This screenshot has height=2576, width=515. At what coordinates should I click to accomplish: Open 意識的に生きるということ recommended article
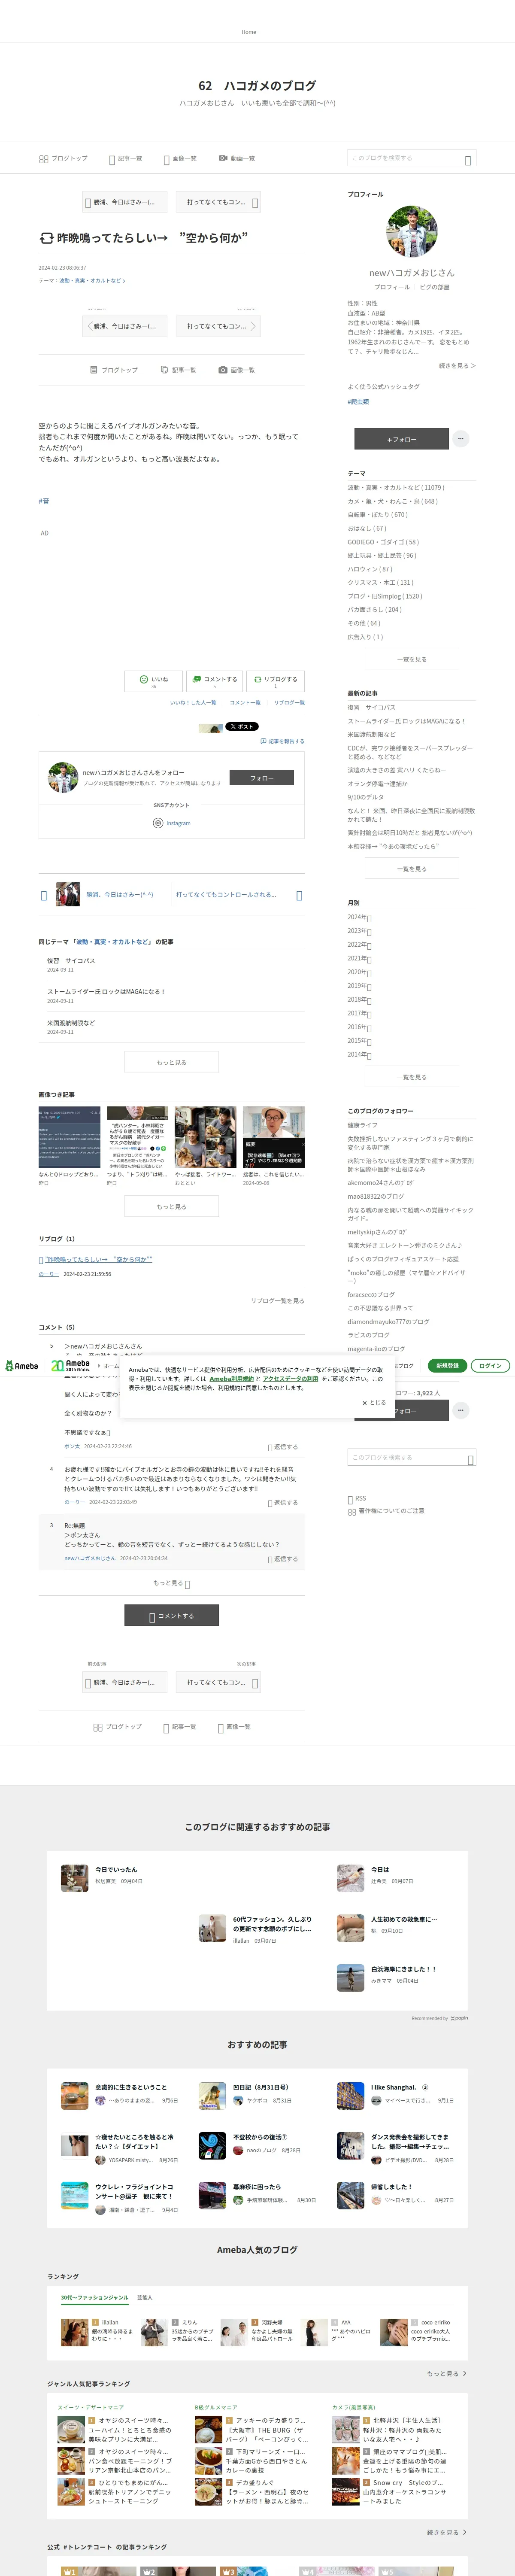pos(131,2087)
